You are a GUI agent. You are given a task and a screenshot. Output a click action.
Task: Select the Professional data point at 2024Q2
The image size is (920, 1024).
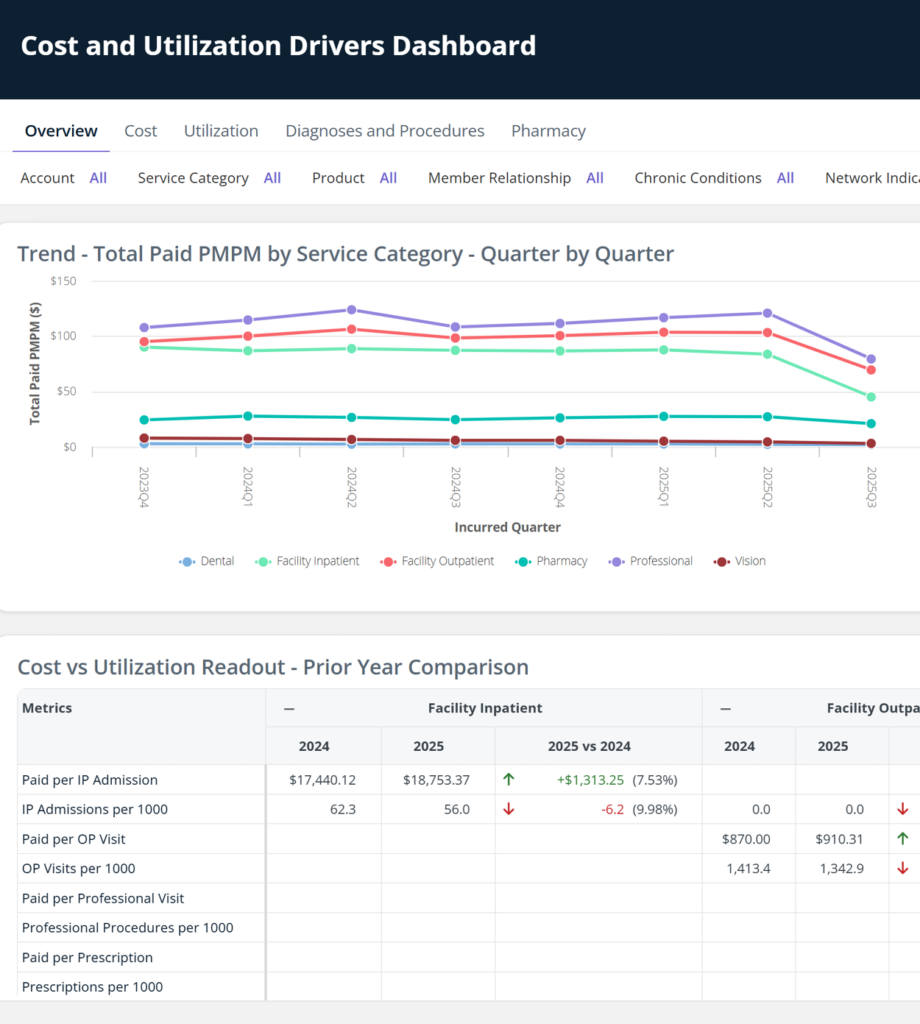click(351, 310)
